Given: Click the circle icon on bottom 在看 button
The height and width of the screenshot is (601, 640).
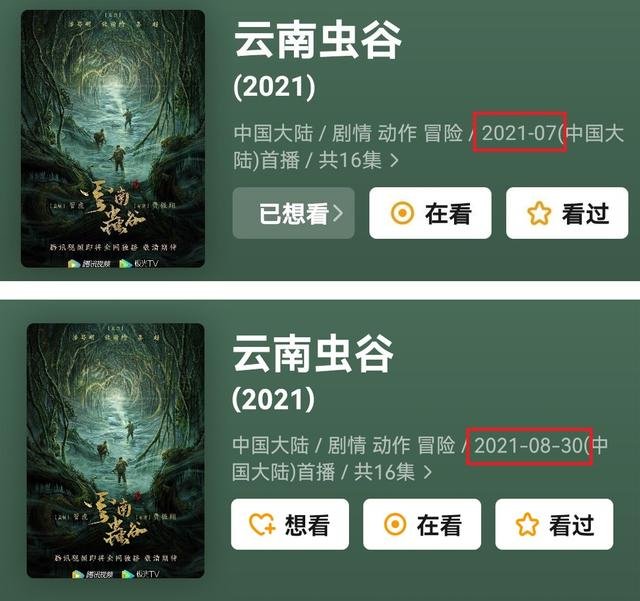Looking at the screenshot, I should [x=395, y=524].
